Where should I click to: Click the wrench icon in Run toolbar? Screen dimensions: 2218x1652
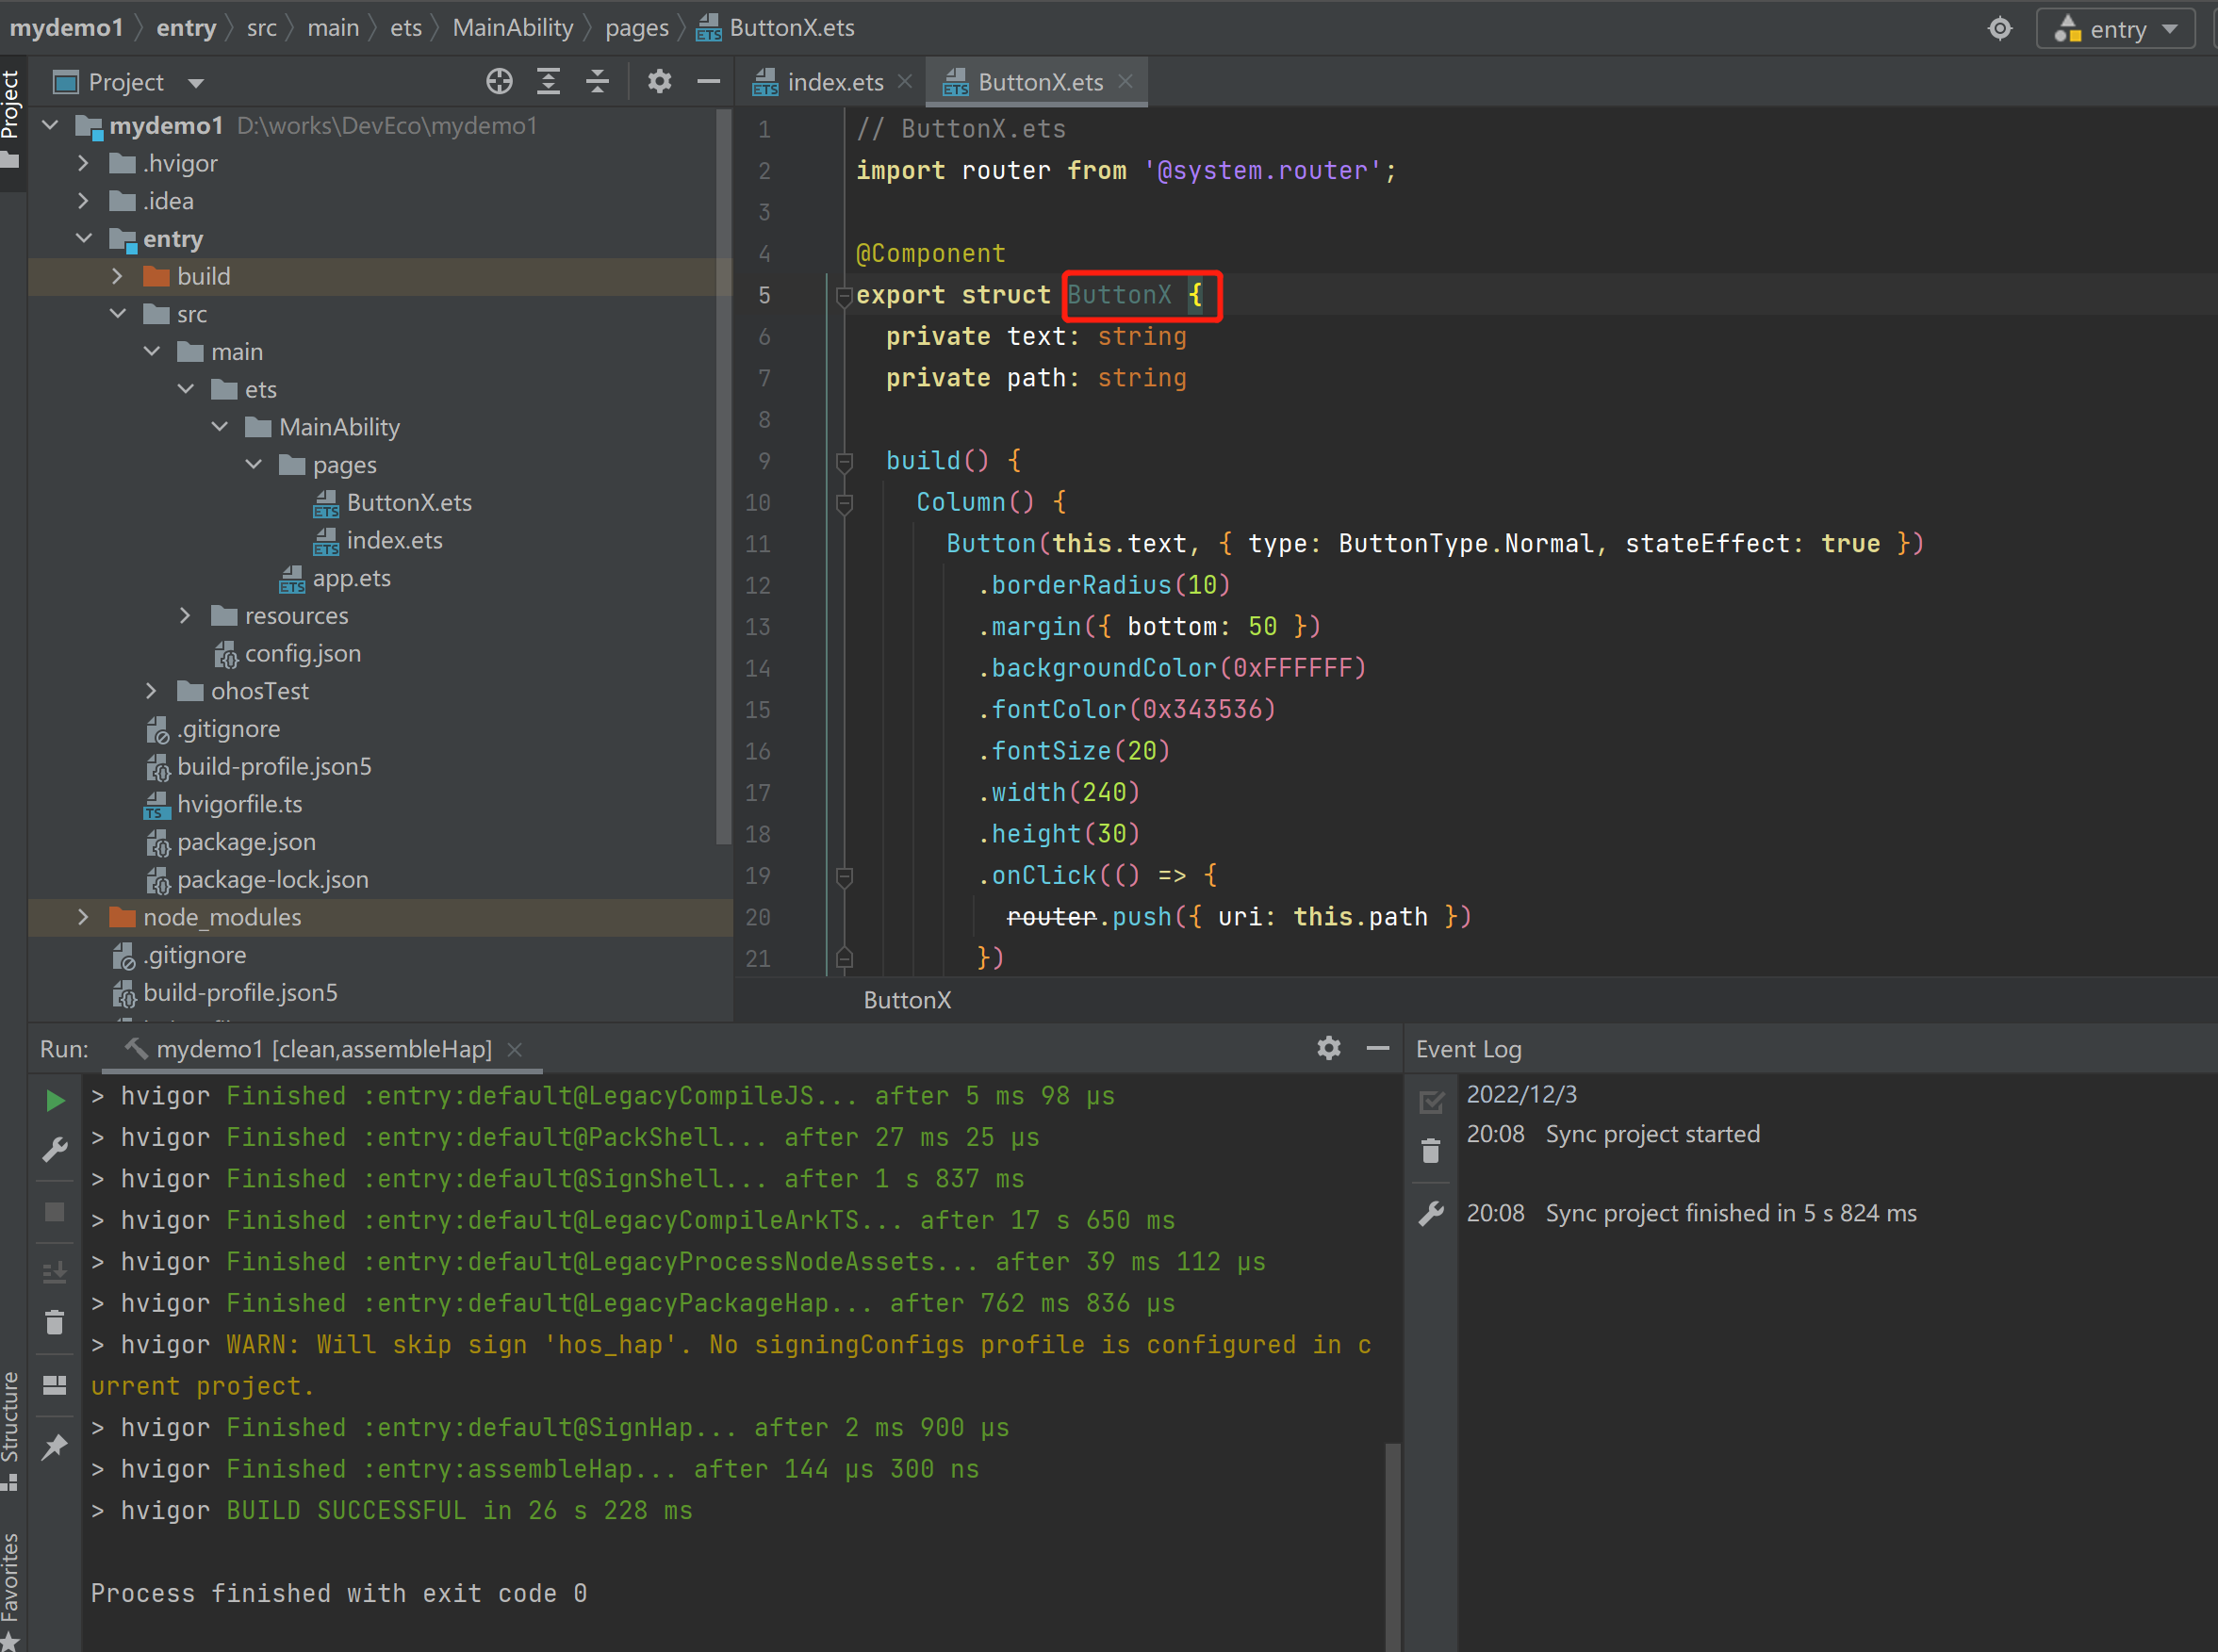(55, 1150)
